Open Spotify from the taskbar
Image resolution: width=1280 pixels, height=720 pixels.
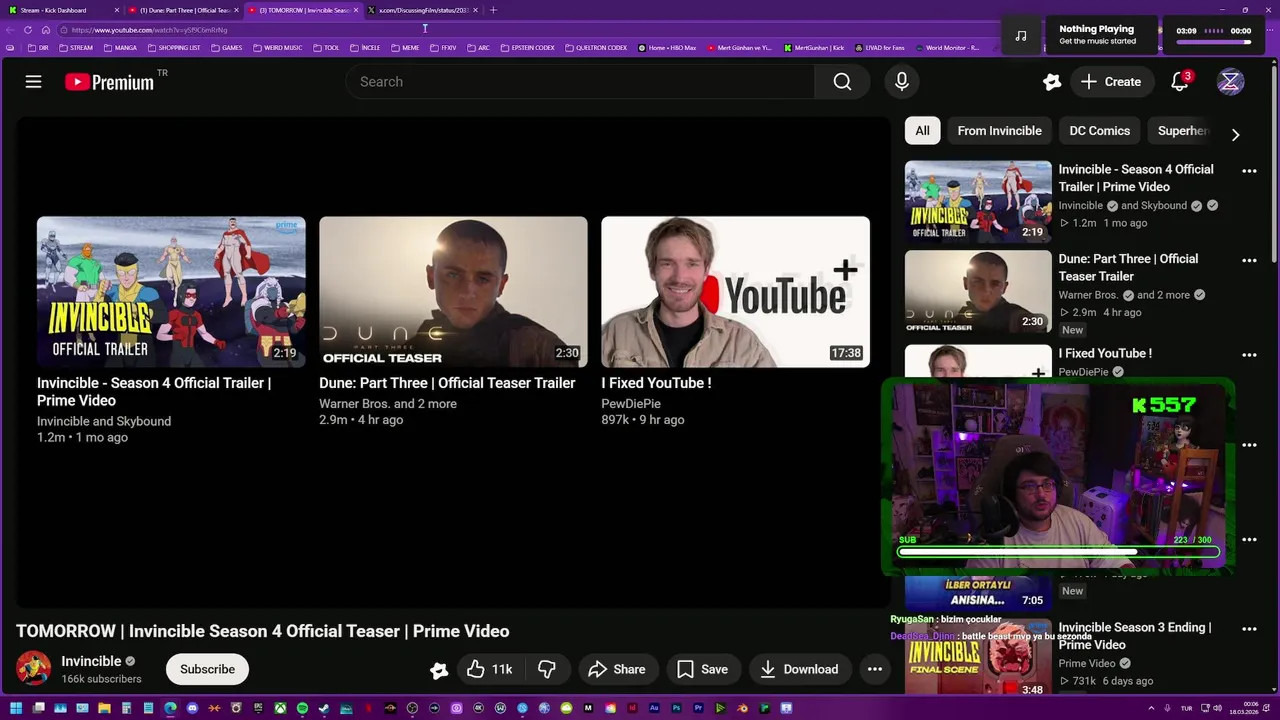302,708
